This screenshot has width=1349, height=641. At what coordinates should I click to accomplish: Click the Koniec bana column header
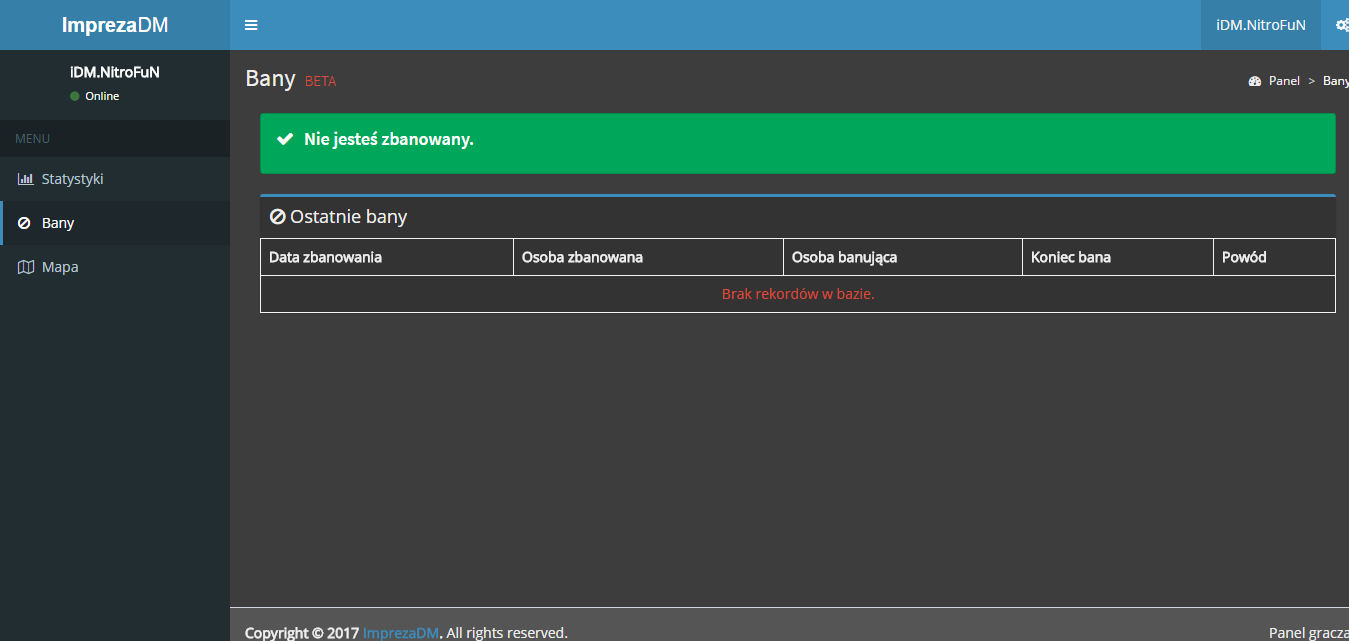pyautogui.click(x=1071, y=257)
